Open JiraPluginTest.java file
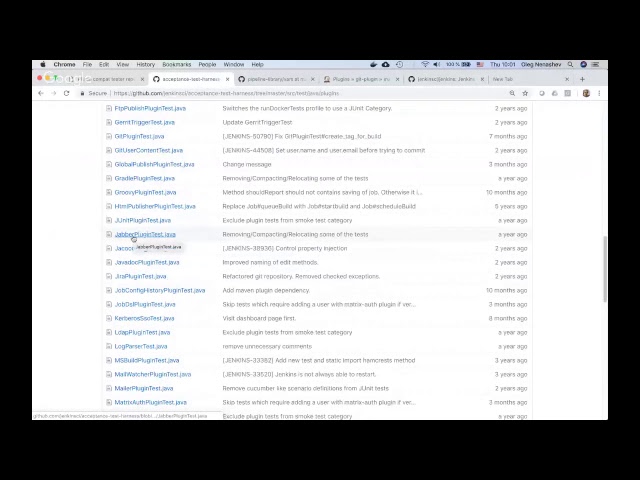This screenshot has width=640, height=480. click(x=140, y=276)
